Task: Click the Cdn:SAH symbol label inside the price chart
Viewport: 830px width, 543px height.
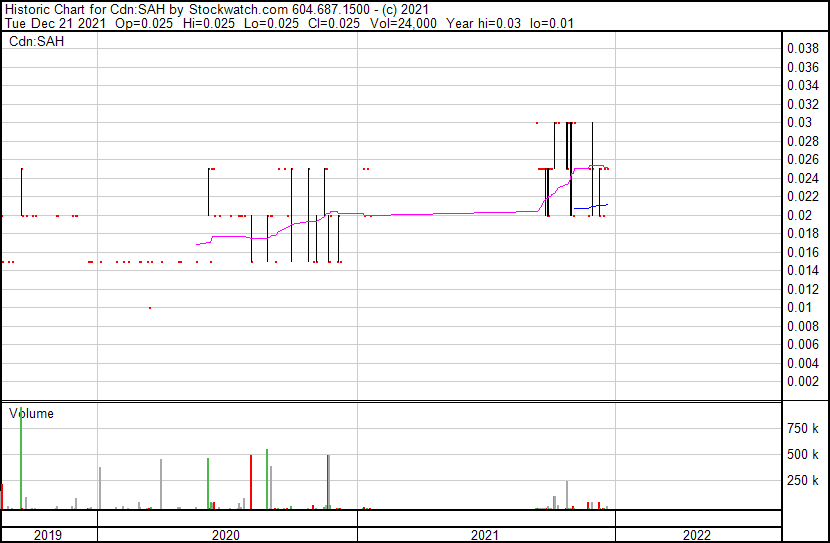Action: pos(35,41)
